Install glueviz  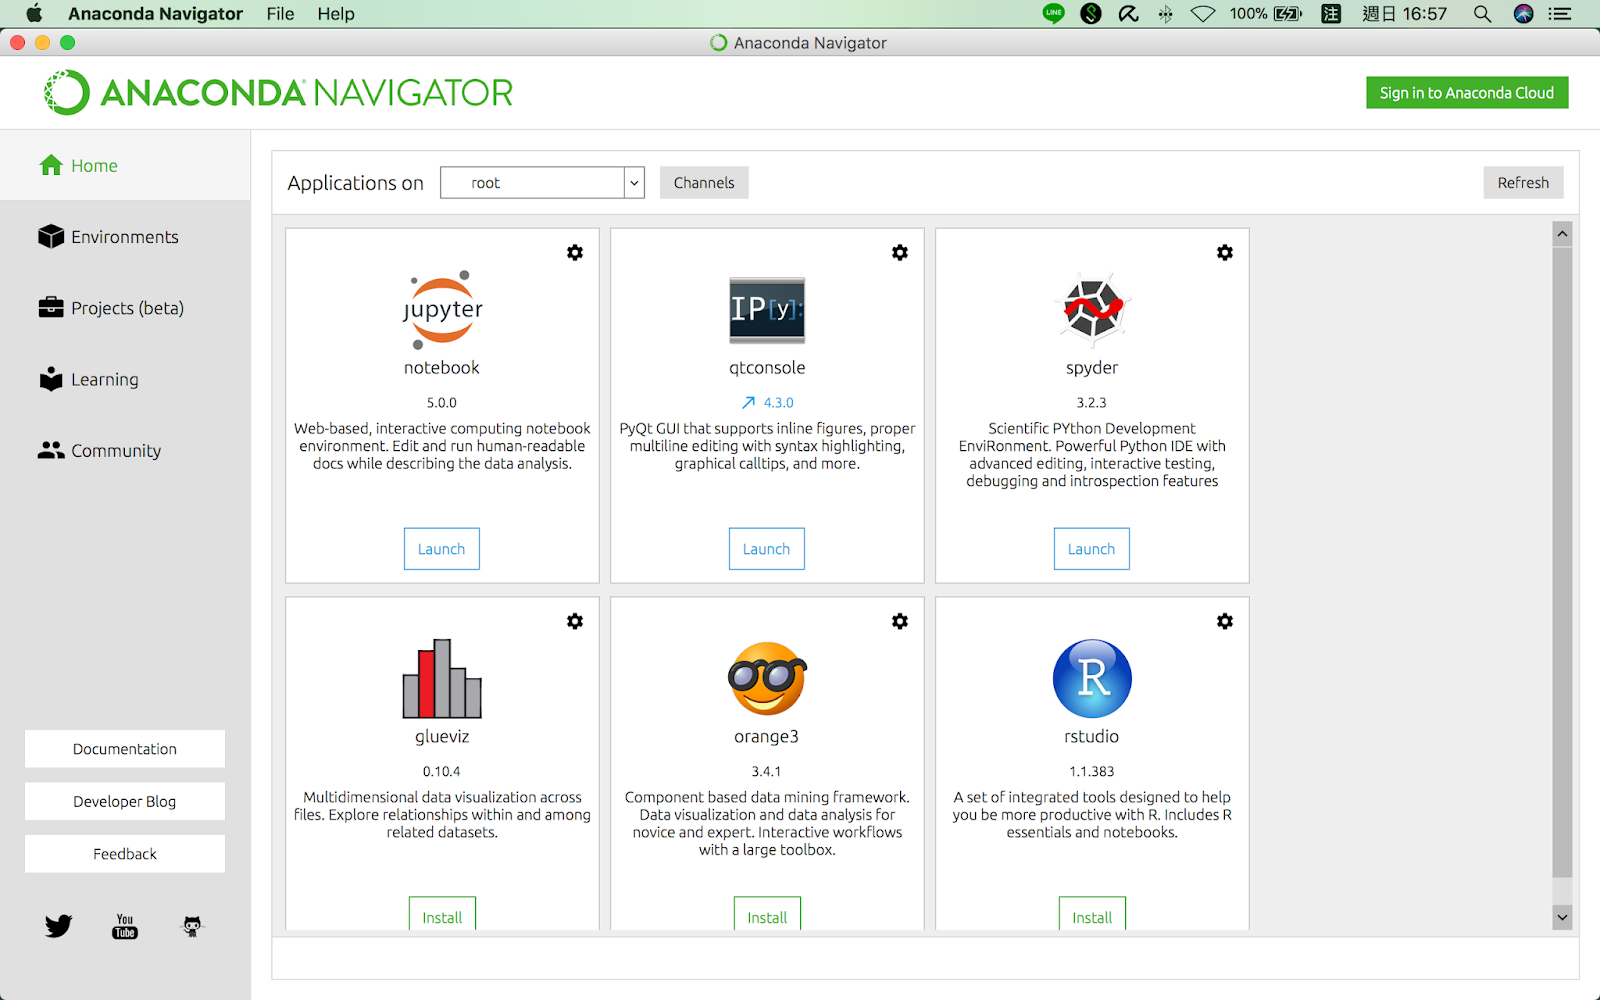point(442,915)
